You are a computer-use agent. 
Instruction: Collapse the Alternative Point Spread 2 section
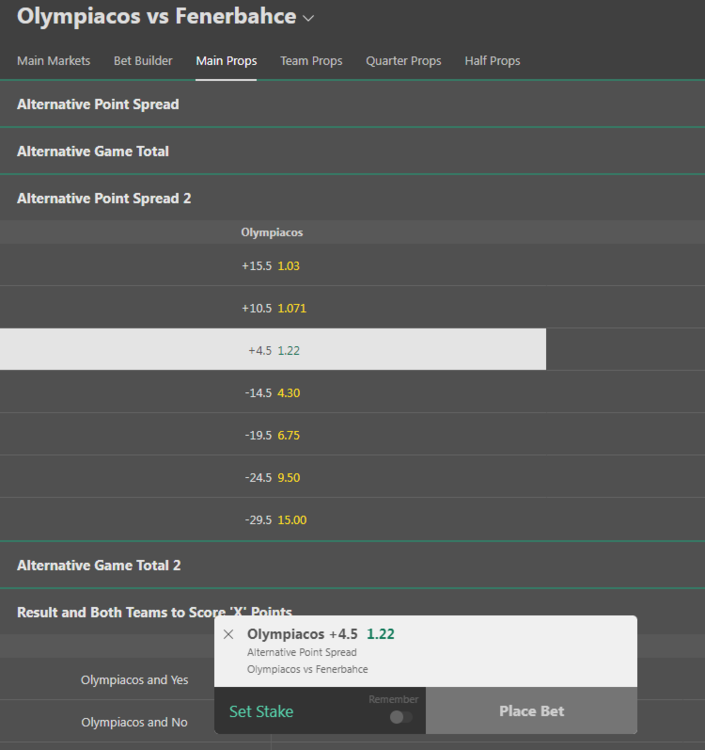pyautogui.click(x=352, y=198)
